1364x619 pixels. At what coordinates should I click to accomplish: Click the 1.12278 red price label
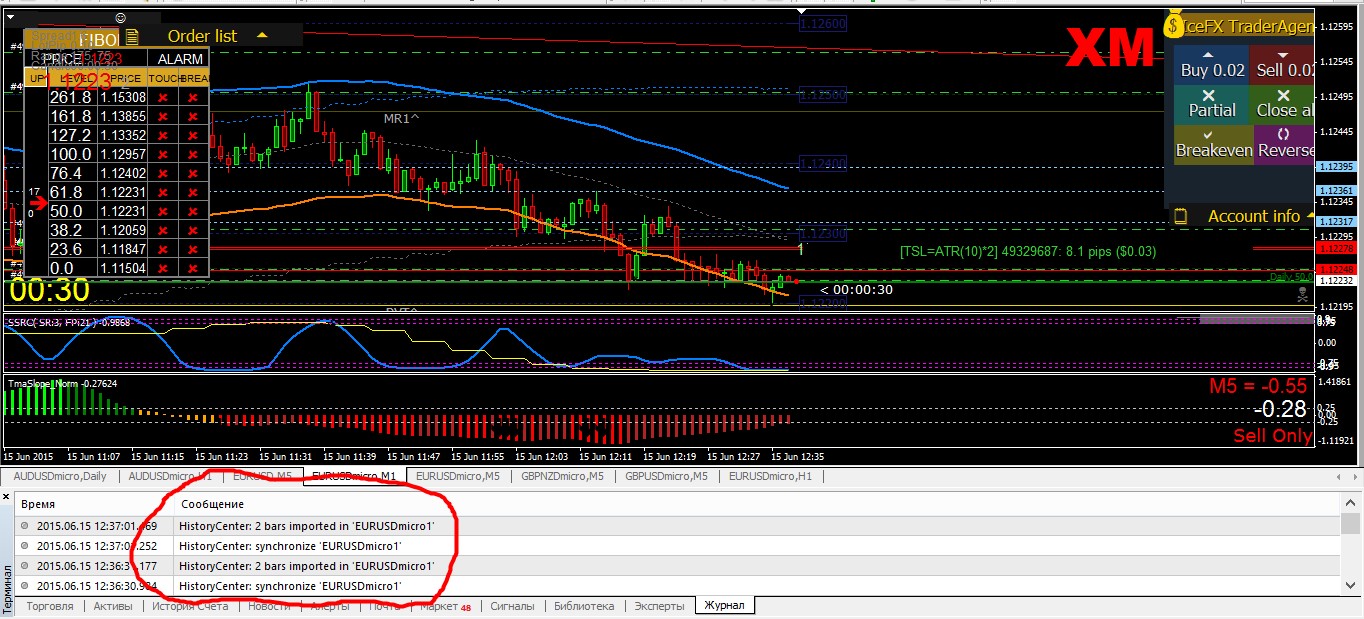(x=1335, y=247)
